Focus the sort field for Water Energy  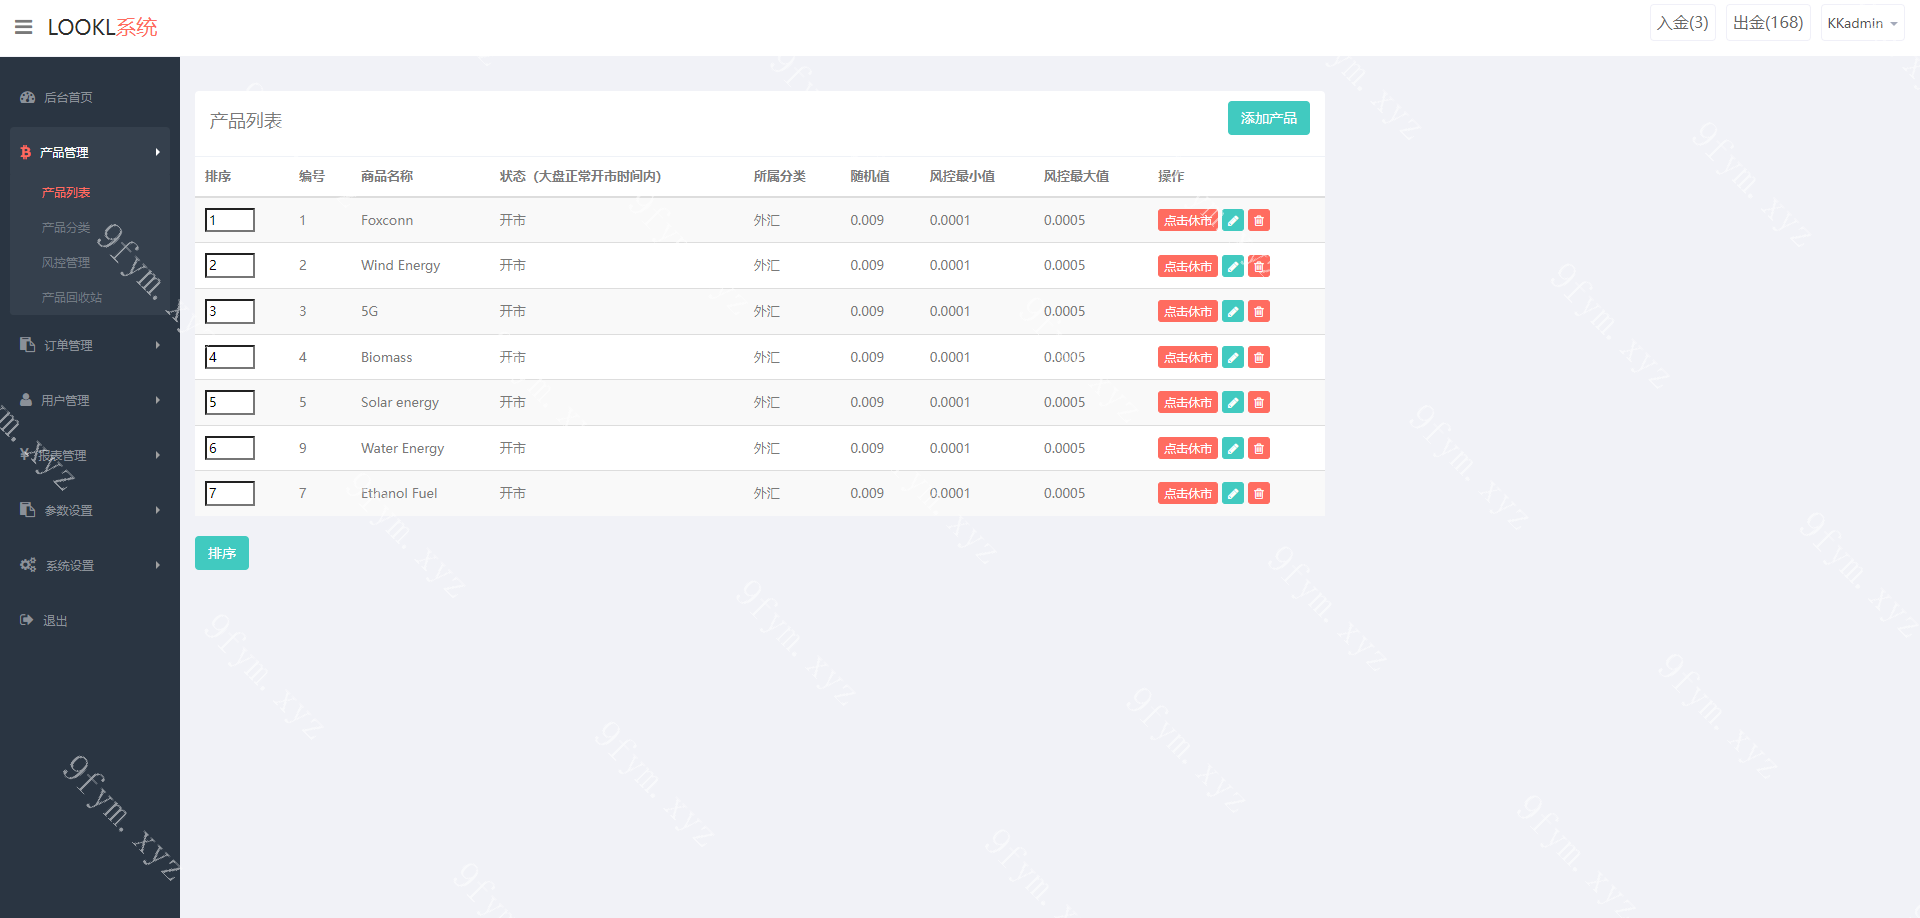coord(230,448)
